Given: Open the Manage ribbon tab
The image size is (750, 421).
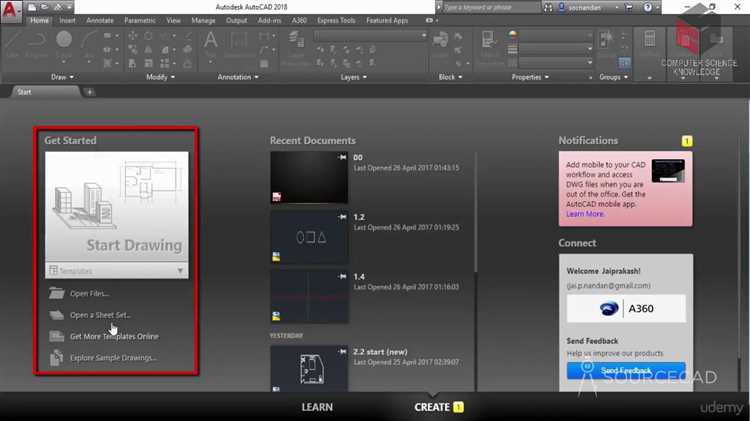Looking at the screenshot, I should (x=203, y=21).
